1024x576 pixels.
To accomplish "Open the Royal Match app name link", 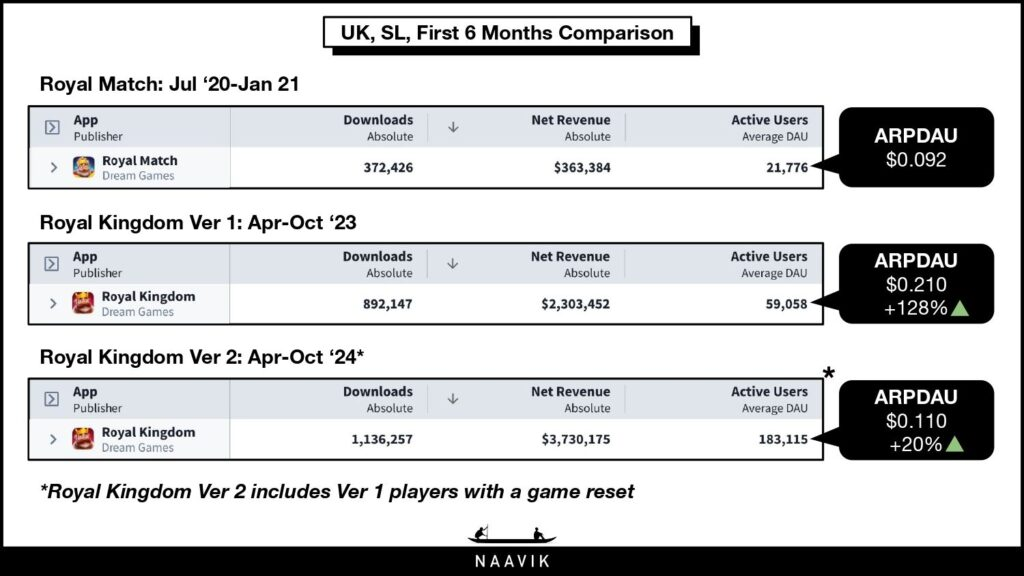I will point(140,161).
